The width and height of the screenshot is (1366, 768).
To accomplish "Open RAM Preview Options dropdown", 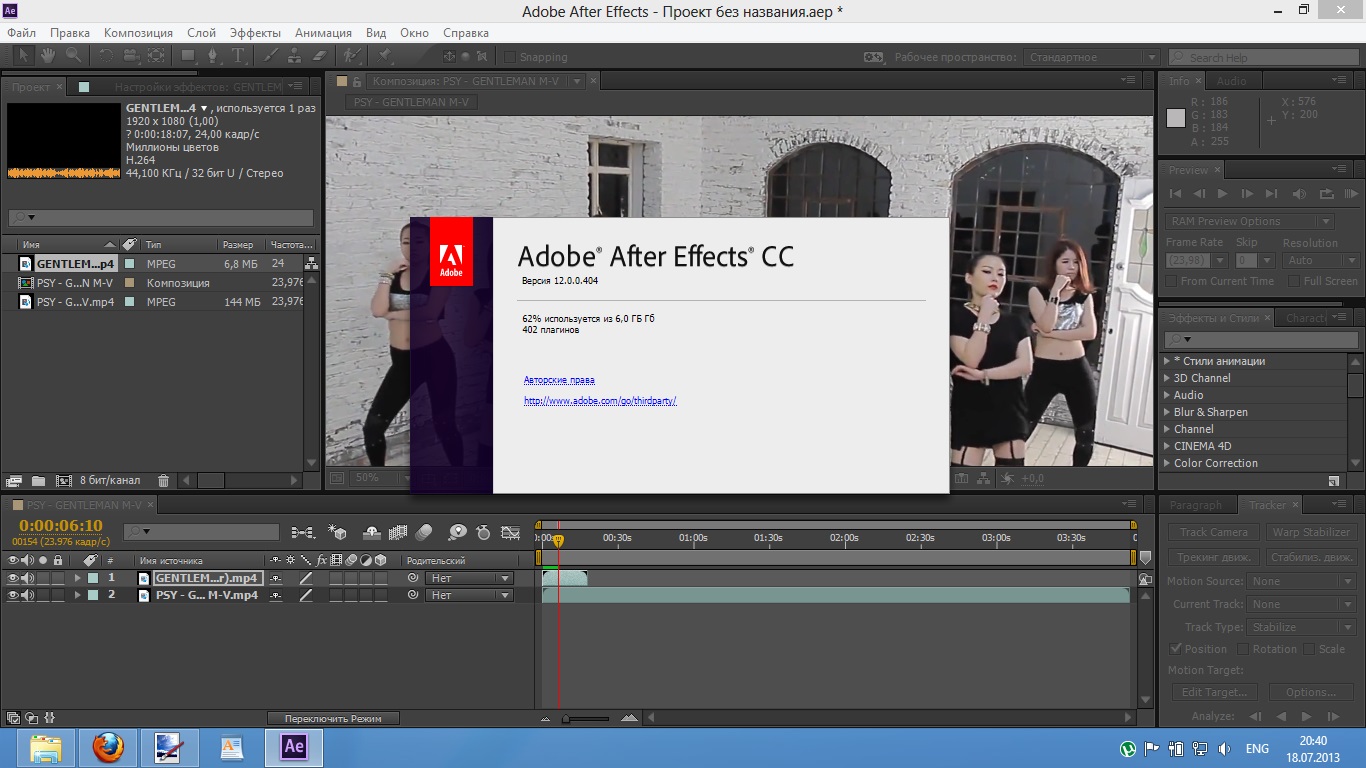I will pyautogui.click(x=1250, y=221).
